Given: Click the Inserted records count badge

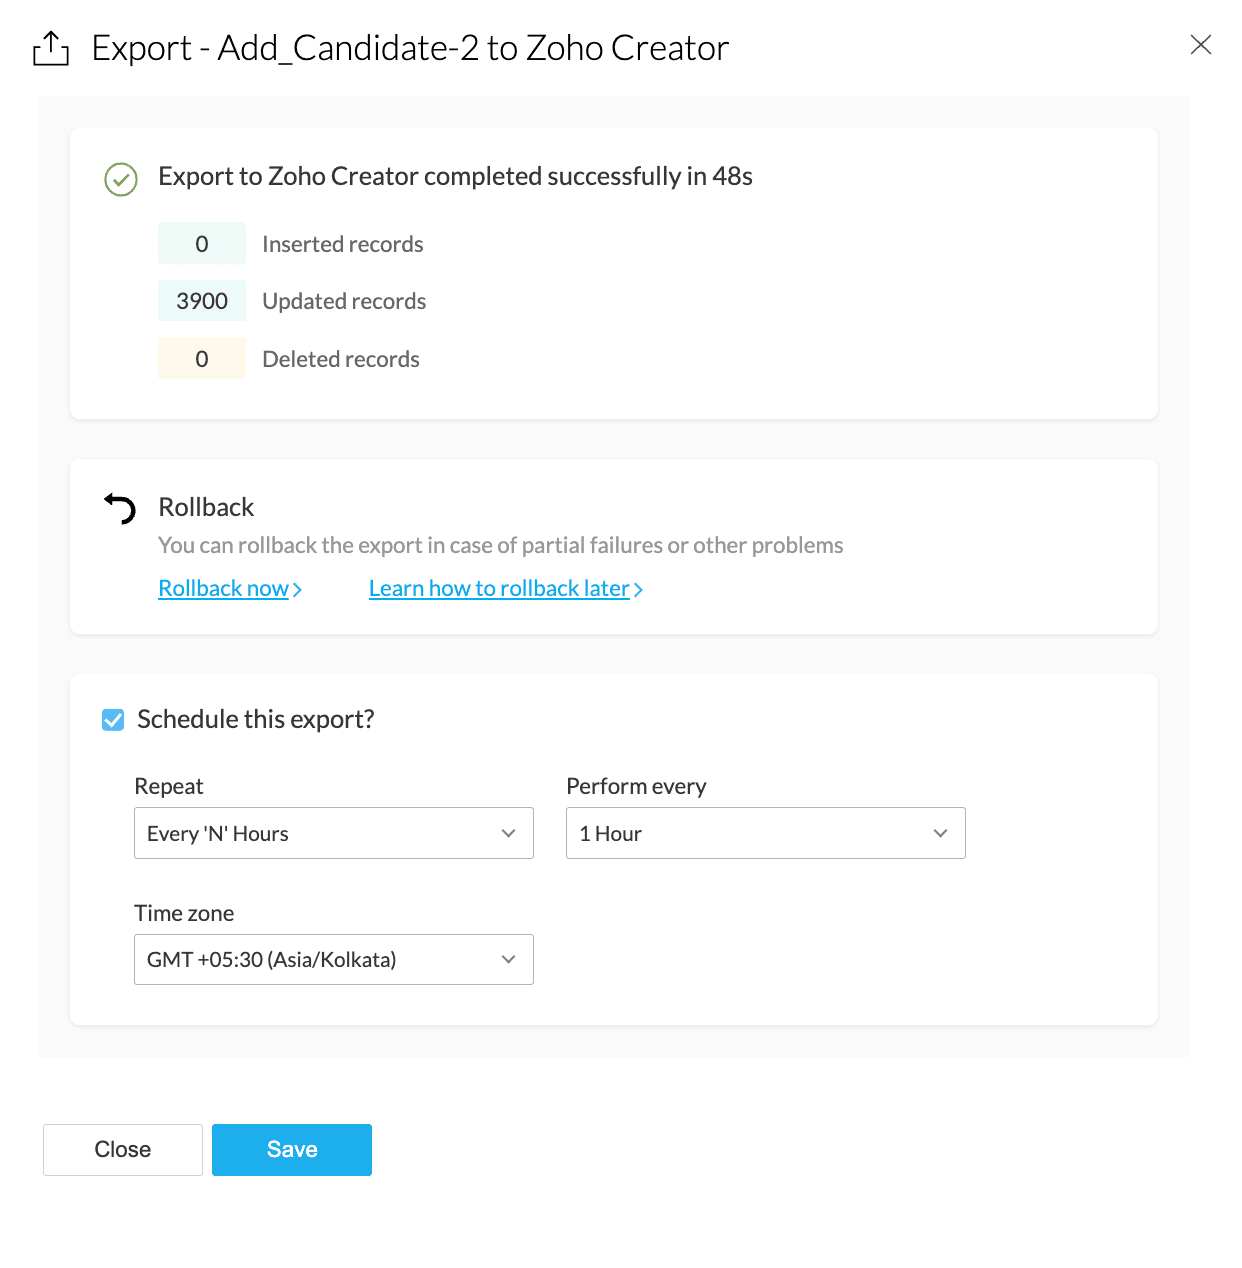Looking at the screenshot, I should pos(202,244).
